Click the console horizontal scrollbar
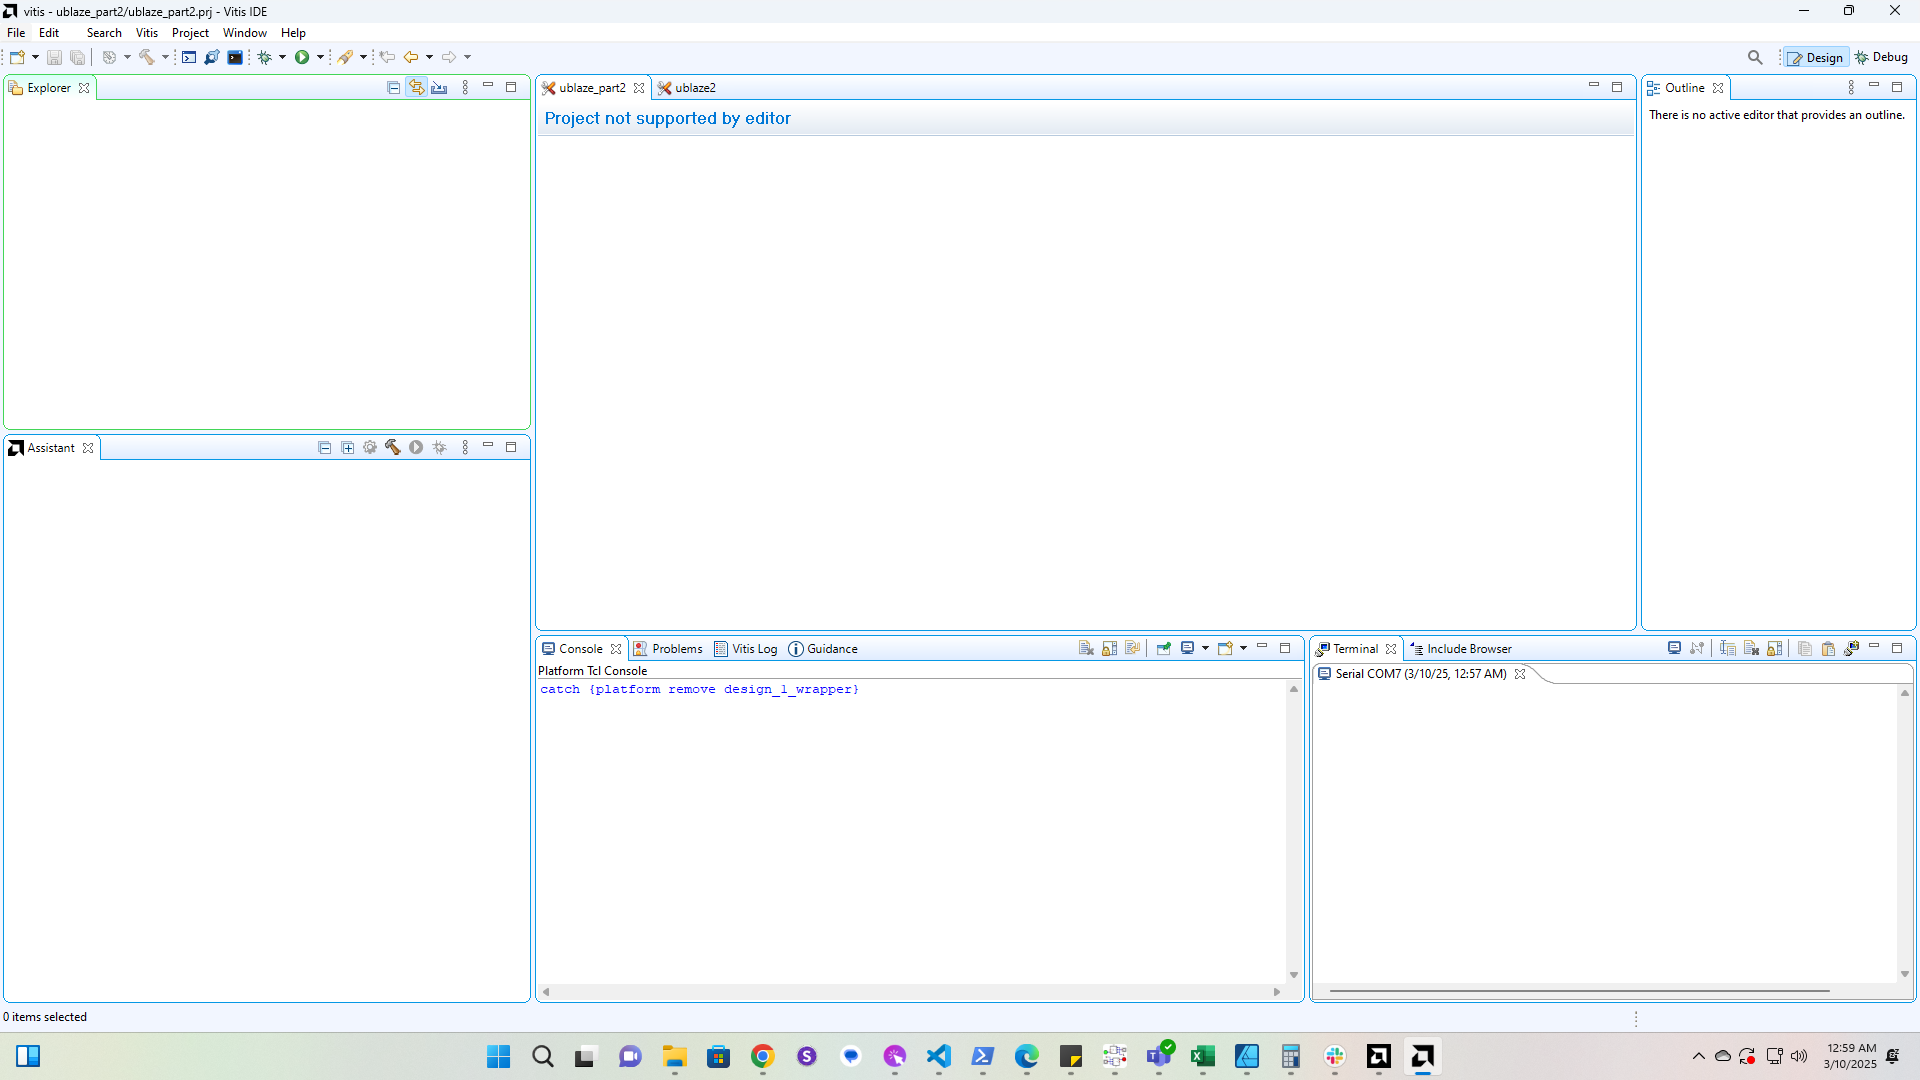This screenshot has height=1080, width=1920. click(x=910, y=992)
